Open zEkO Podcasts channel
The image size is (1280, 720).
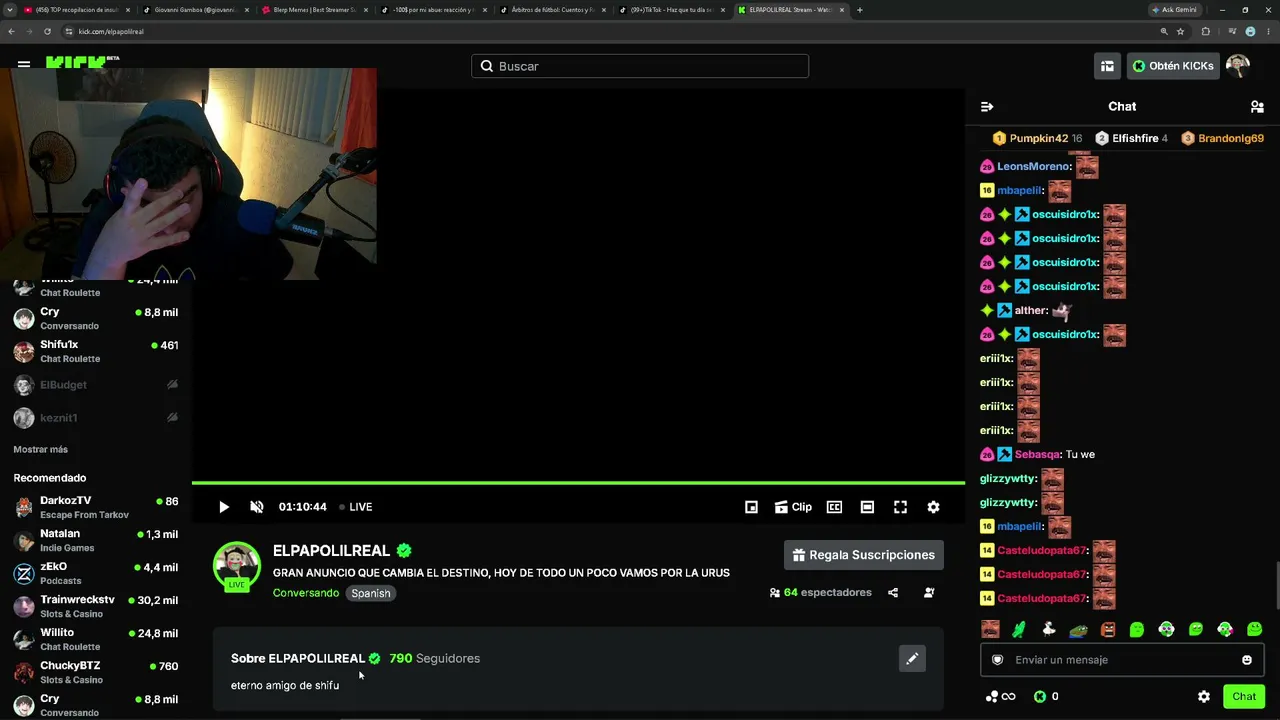point(96,573)
